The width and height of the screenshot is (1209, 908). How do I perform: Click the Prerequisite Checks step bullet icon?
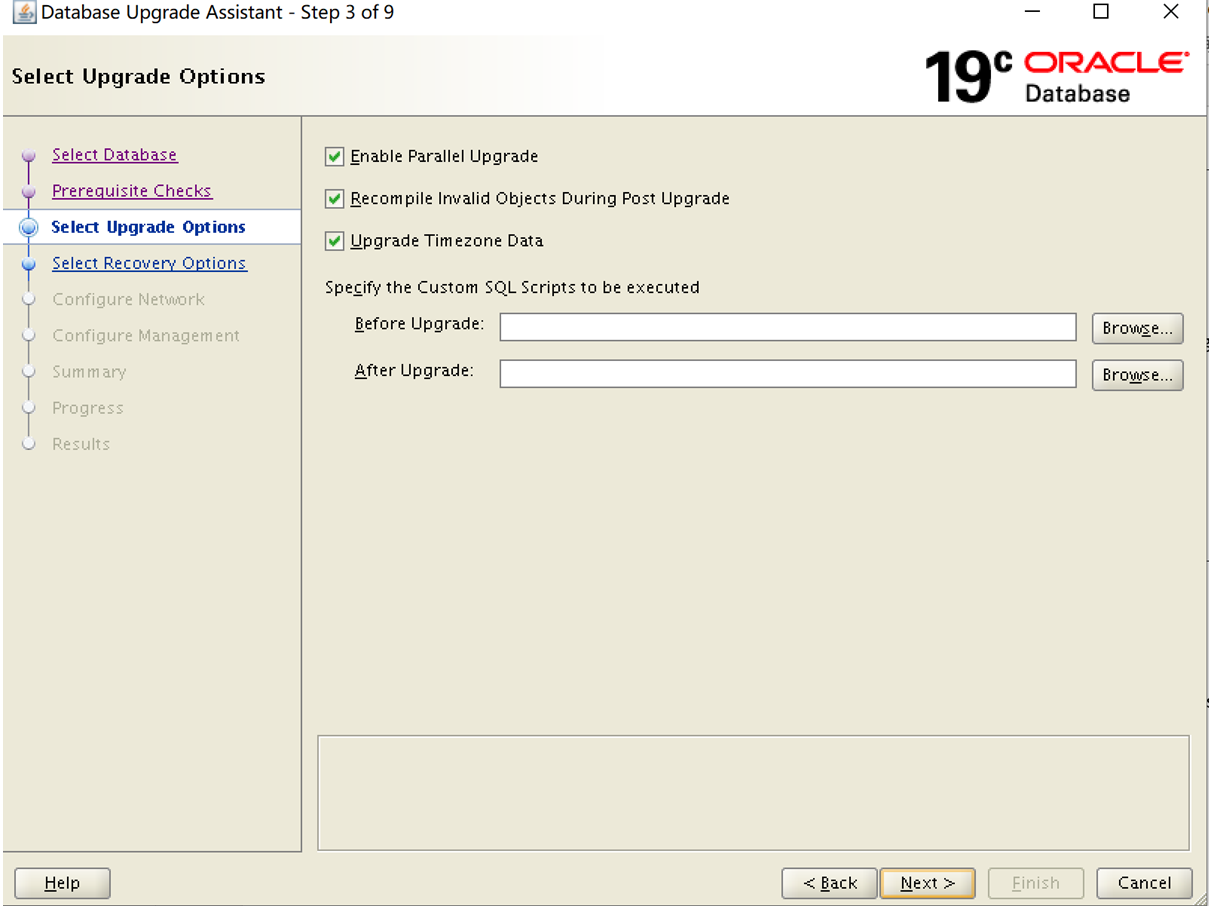[29, 192]
